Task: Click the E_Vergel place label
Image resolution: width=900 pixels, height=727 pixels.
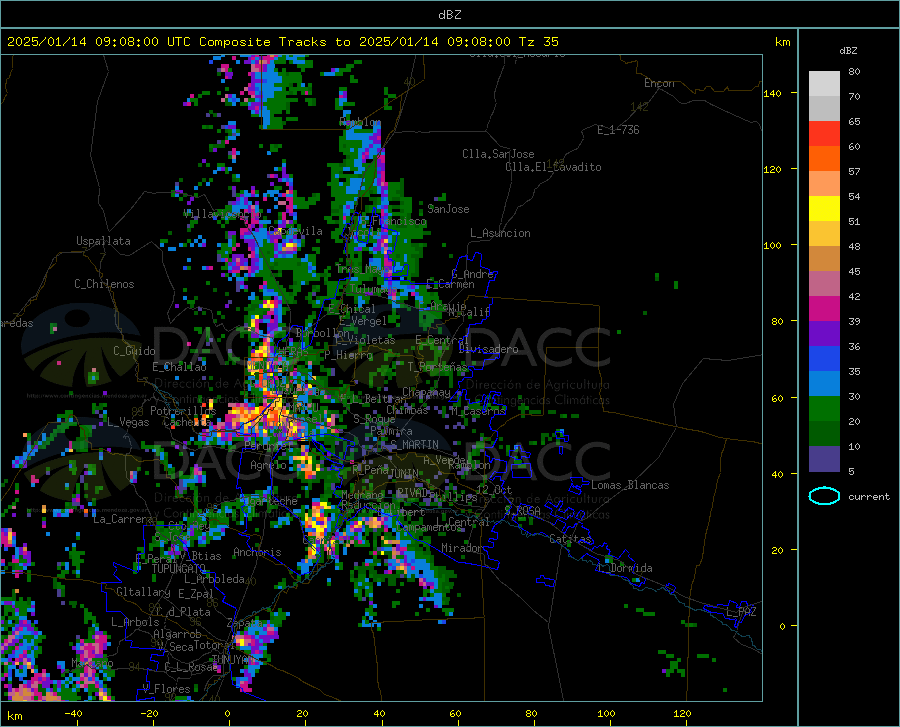Action: pyautogui.click(x=363, y=321)
